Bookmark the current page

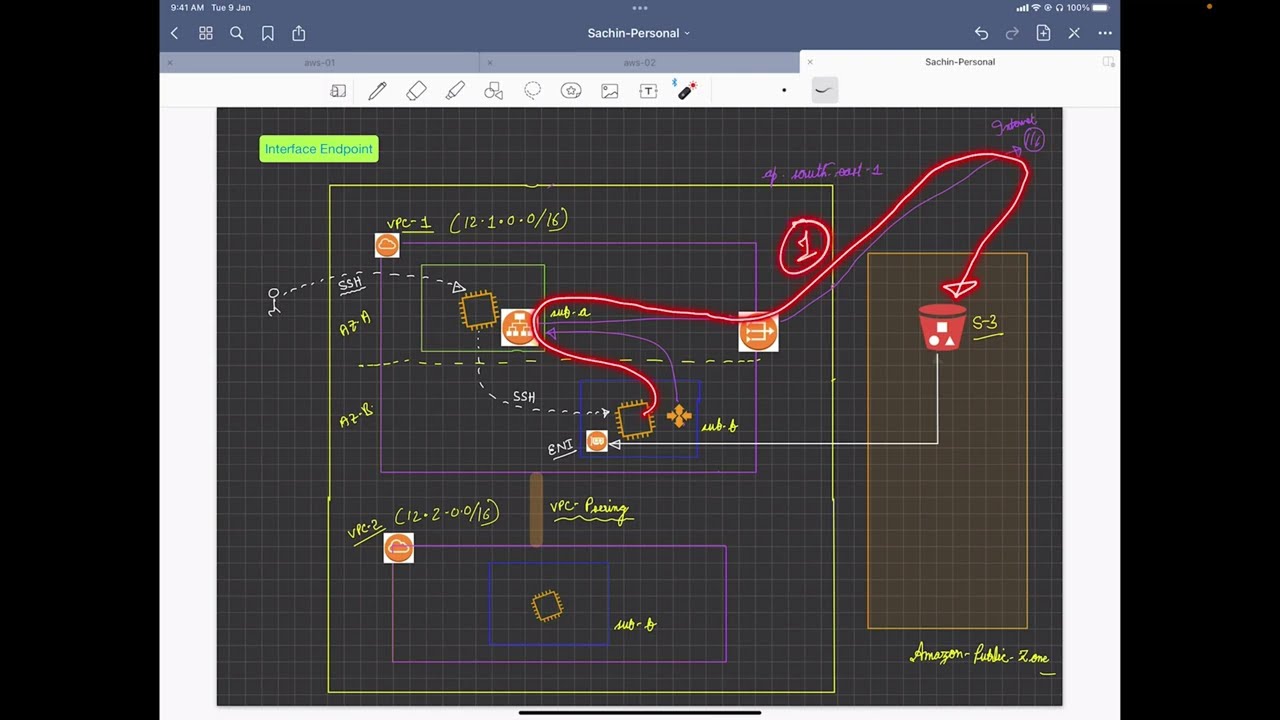[268, 33]
